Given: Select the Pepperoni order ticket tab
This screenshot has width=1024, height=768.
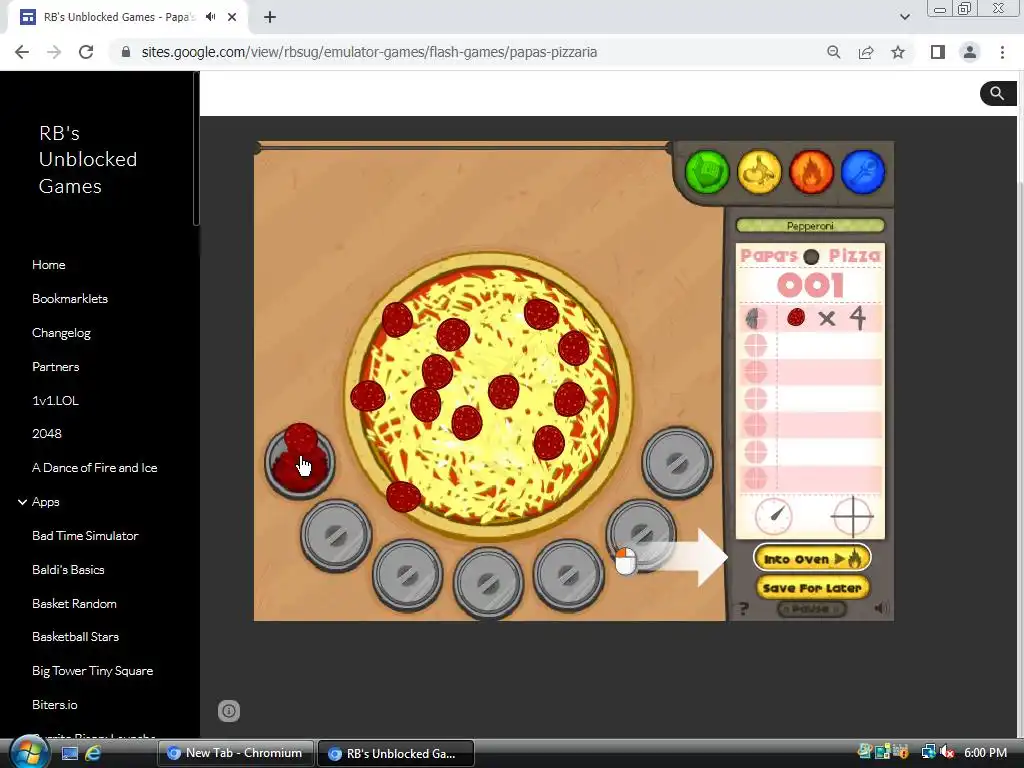Looking at the screenshot, I should [810, 226].
